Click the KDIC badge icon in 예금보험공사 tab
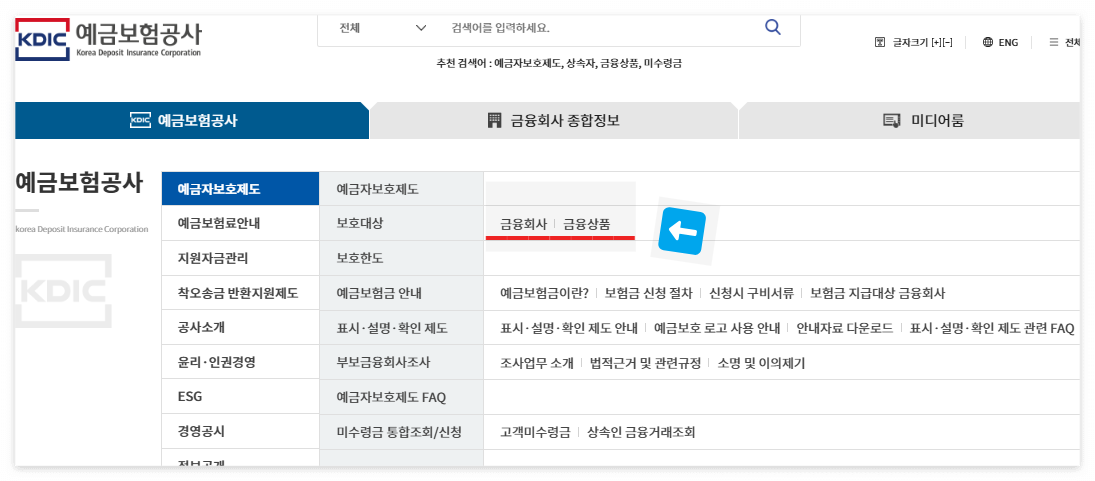1095x481 pixels. pyautogui.click(x=140, y=120)
